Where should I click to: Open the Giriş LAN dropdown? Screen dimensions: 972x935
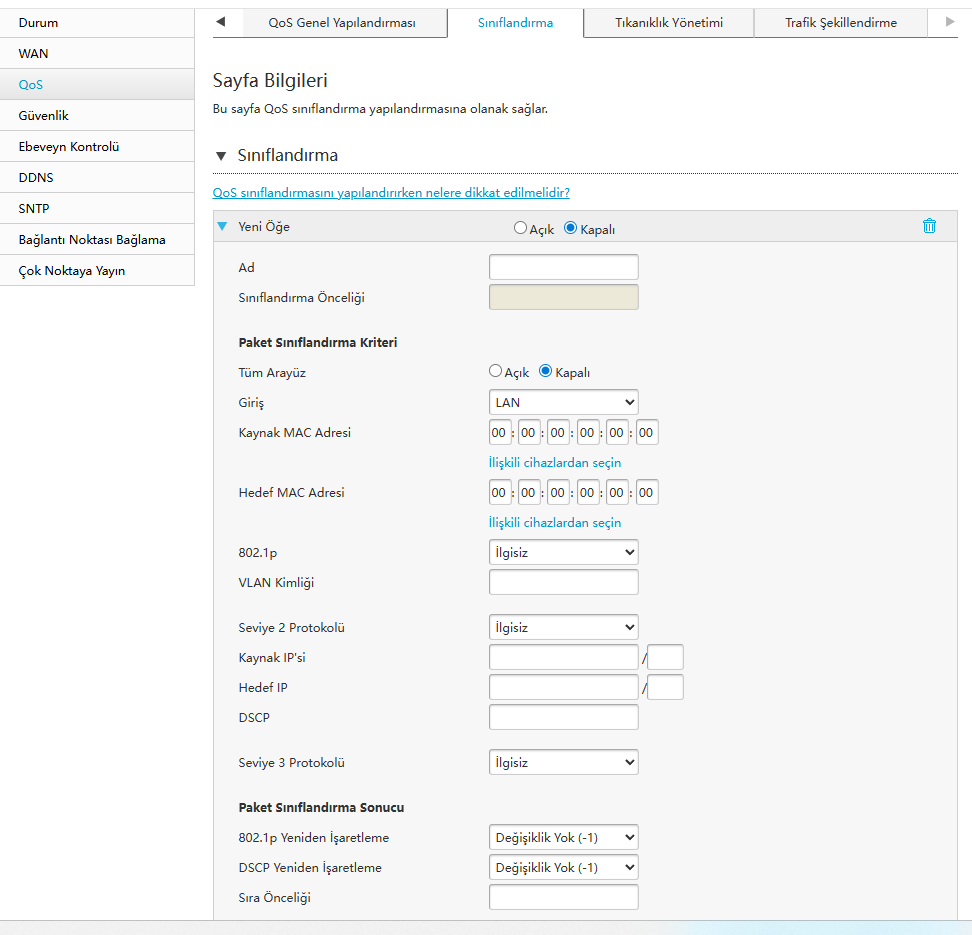pyautogui.click(x=563, y=402)
